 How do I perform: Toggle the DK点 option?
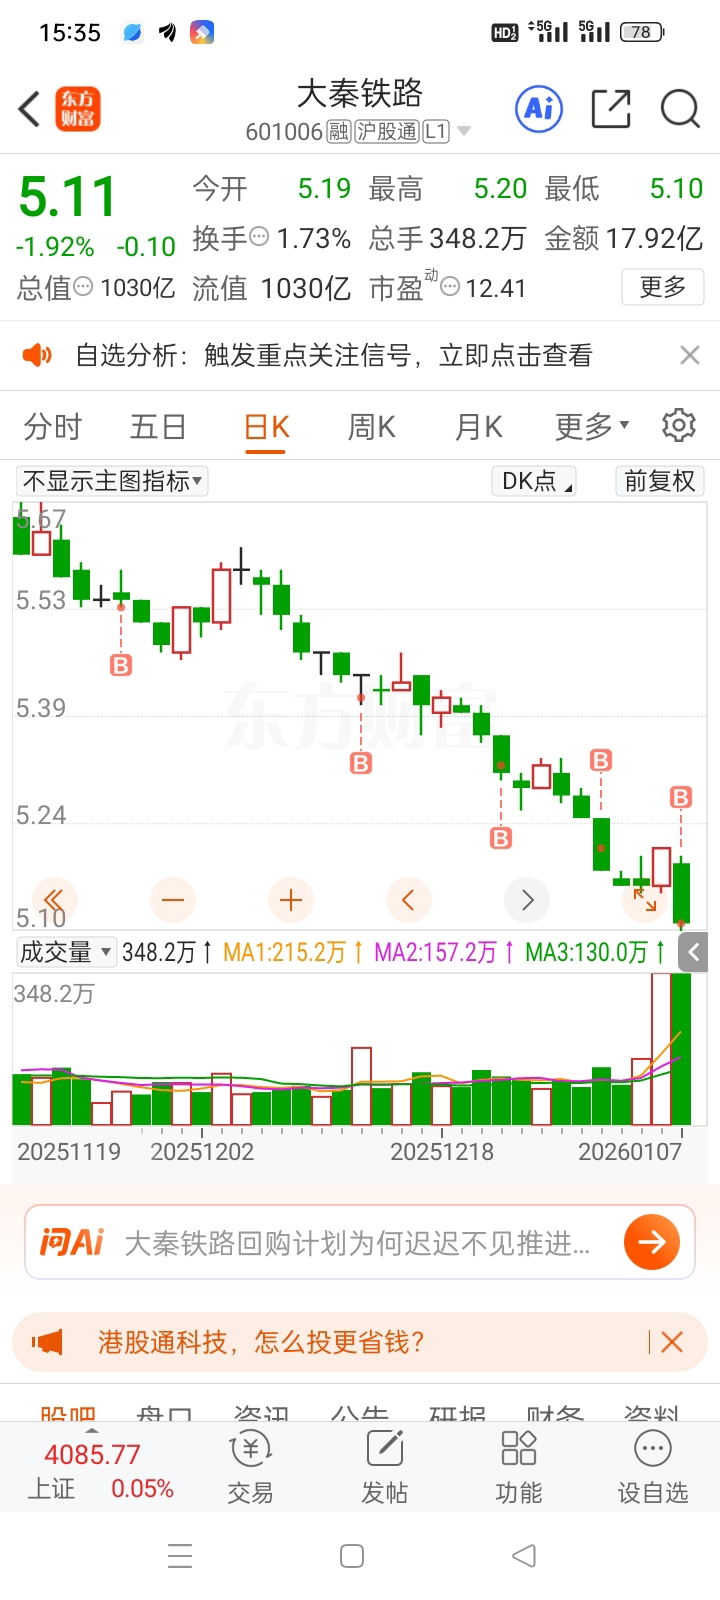[x=535, y=481]
